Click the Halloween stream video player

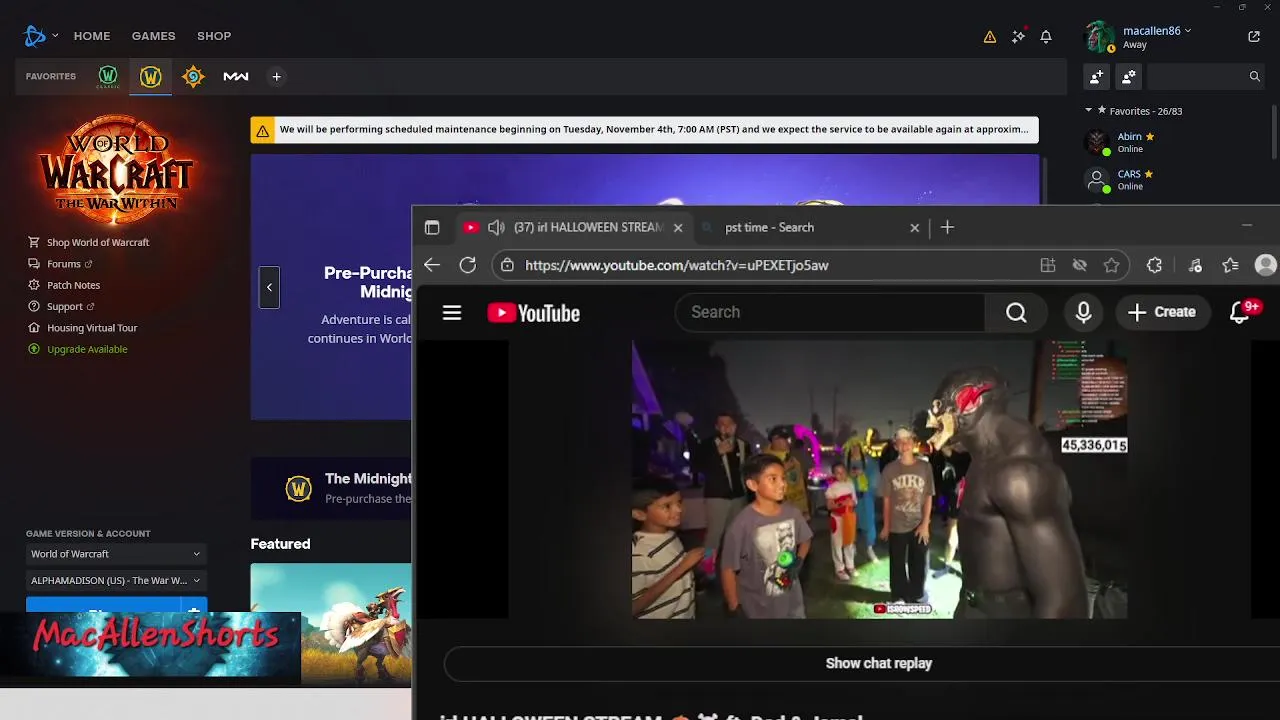(x=879, y=480)
